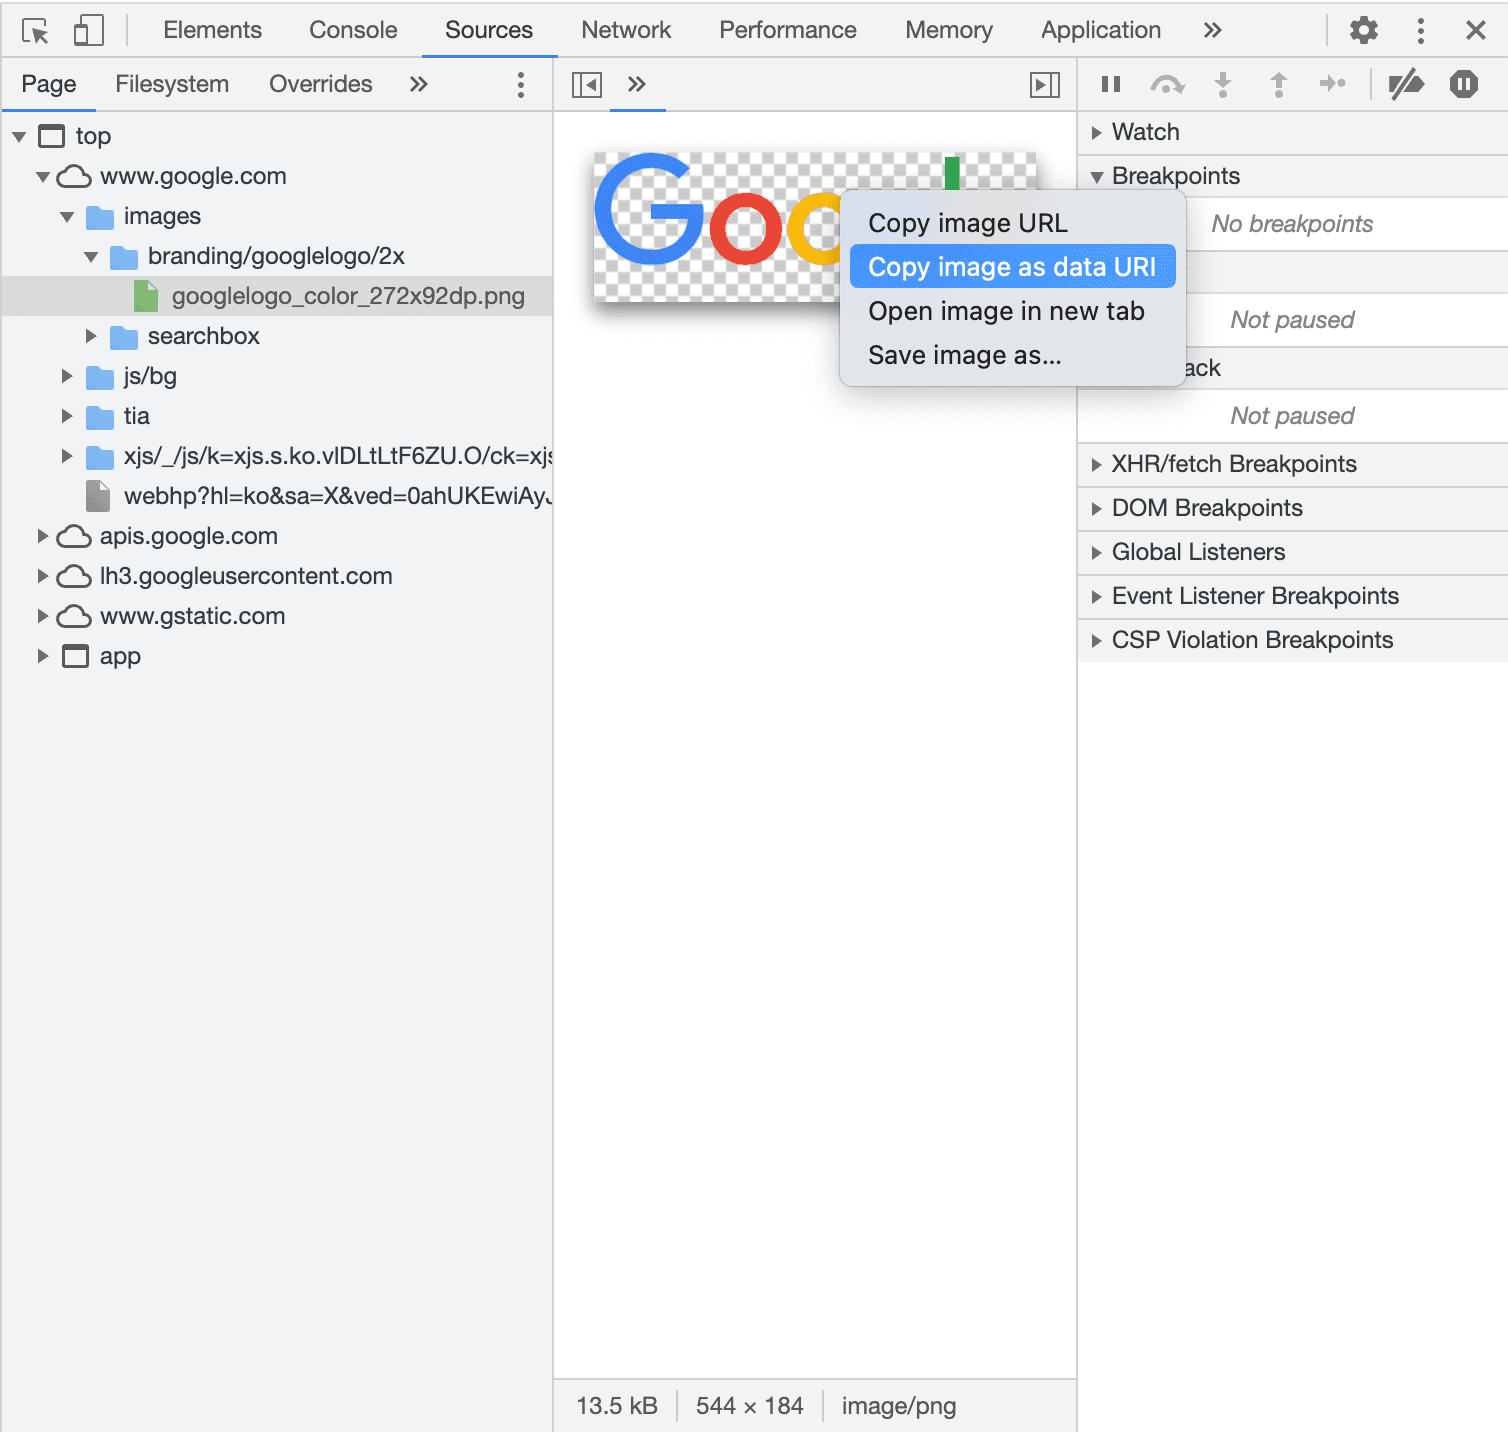Pause script execution

[1110, 84]
